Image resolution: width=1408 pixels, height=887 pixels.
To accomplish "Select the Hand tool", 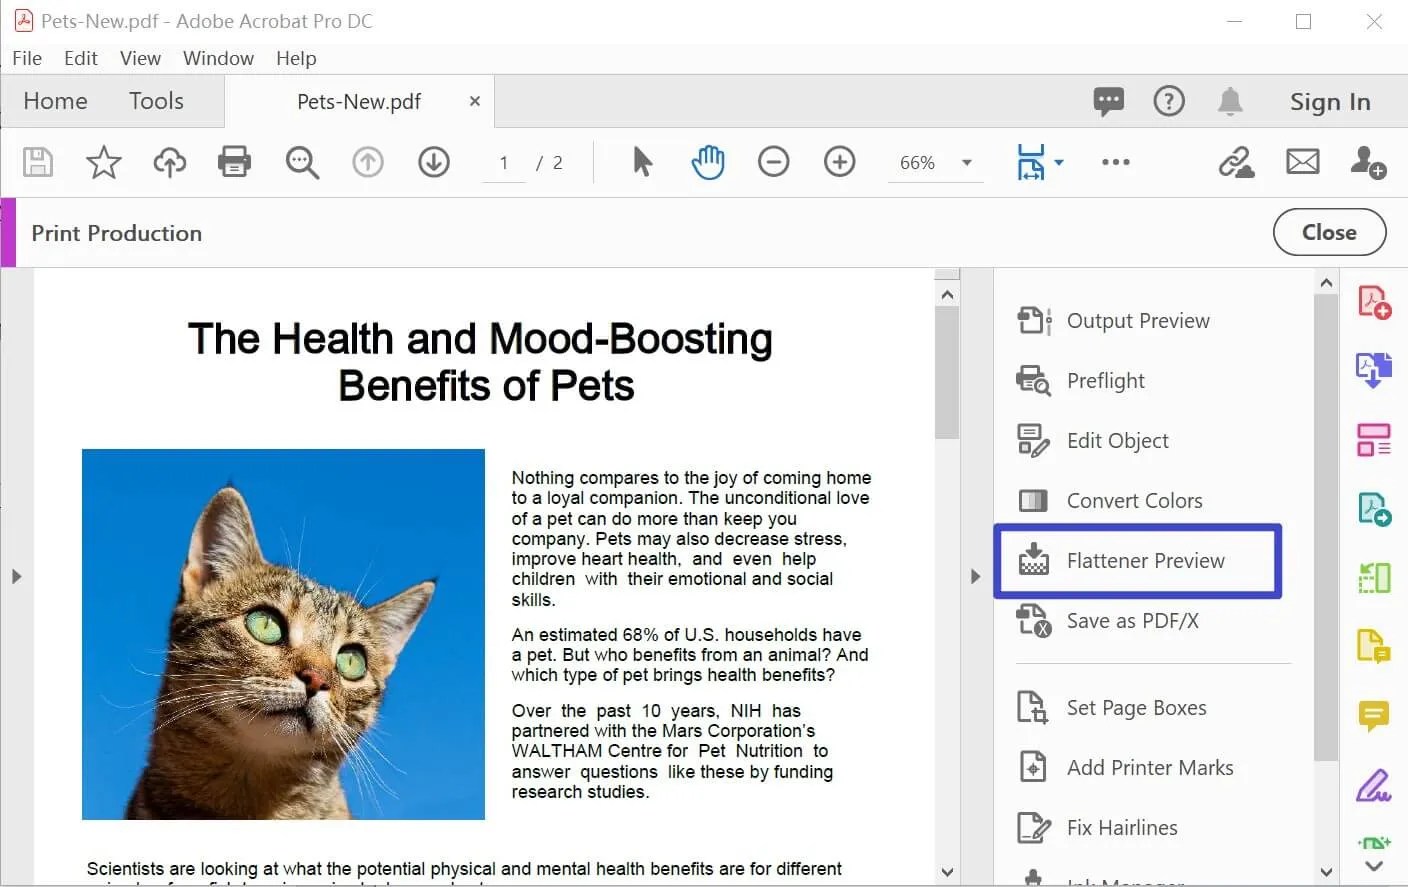I will (708, 162).
